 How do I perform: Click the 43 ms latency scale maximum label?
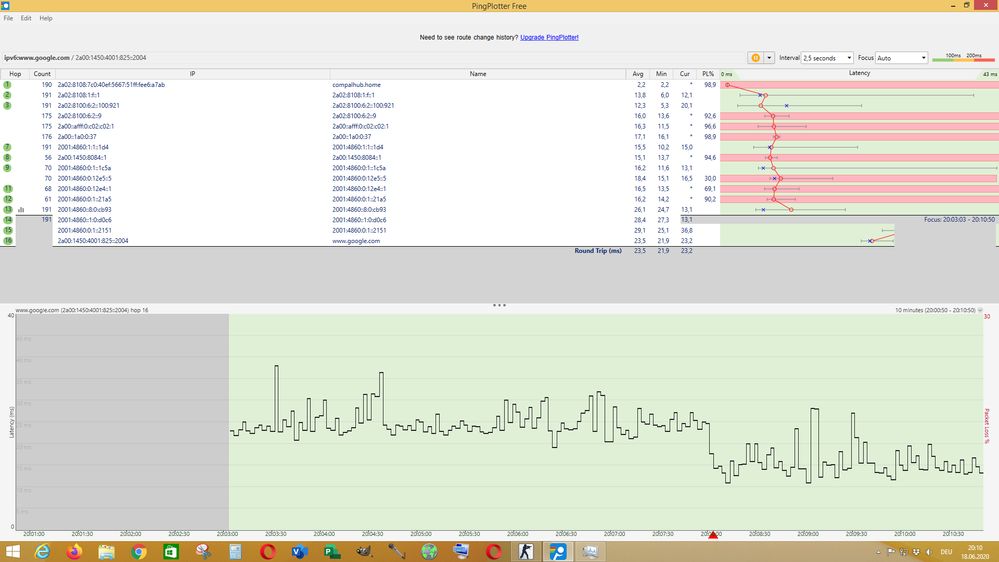pyautogui.click(x=989, y=75)
